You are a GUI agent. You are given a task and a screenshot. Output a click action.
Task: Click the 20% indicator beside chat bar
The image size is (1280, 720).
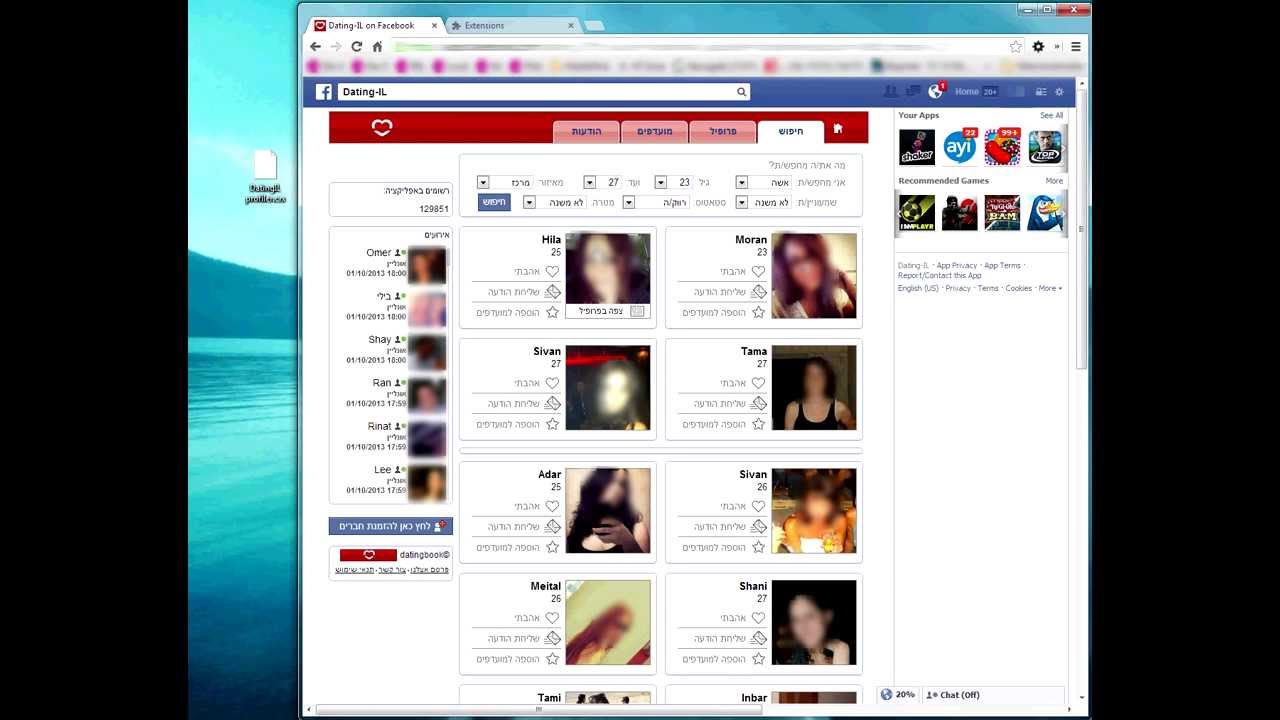pyautogui.click(x=898, y=695)
